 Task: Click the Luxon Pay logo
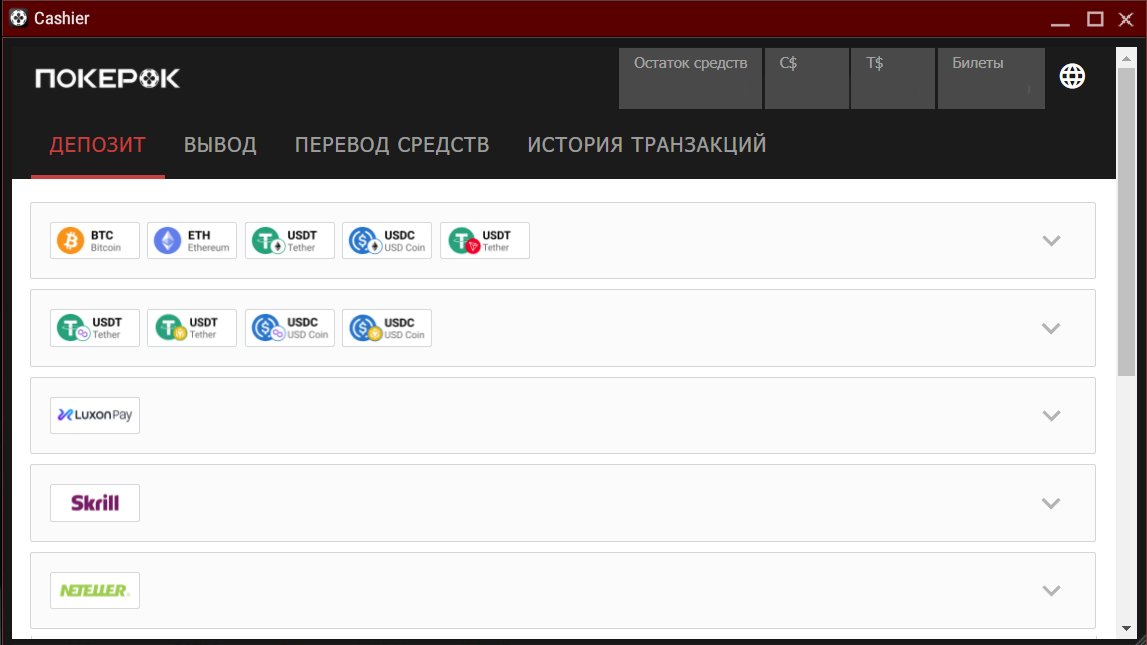(x=95, y=415)
